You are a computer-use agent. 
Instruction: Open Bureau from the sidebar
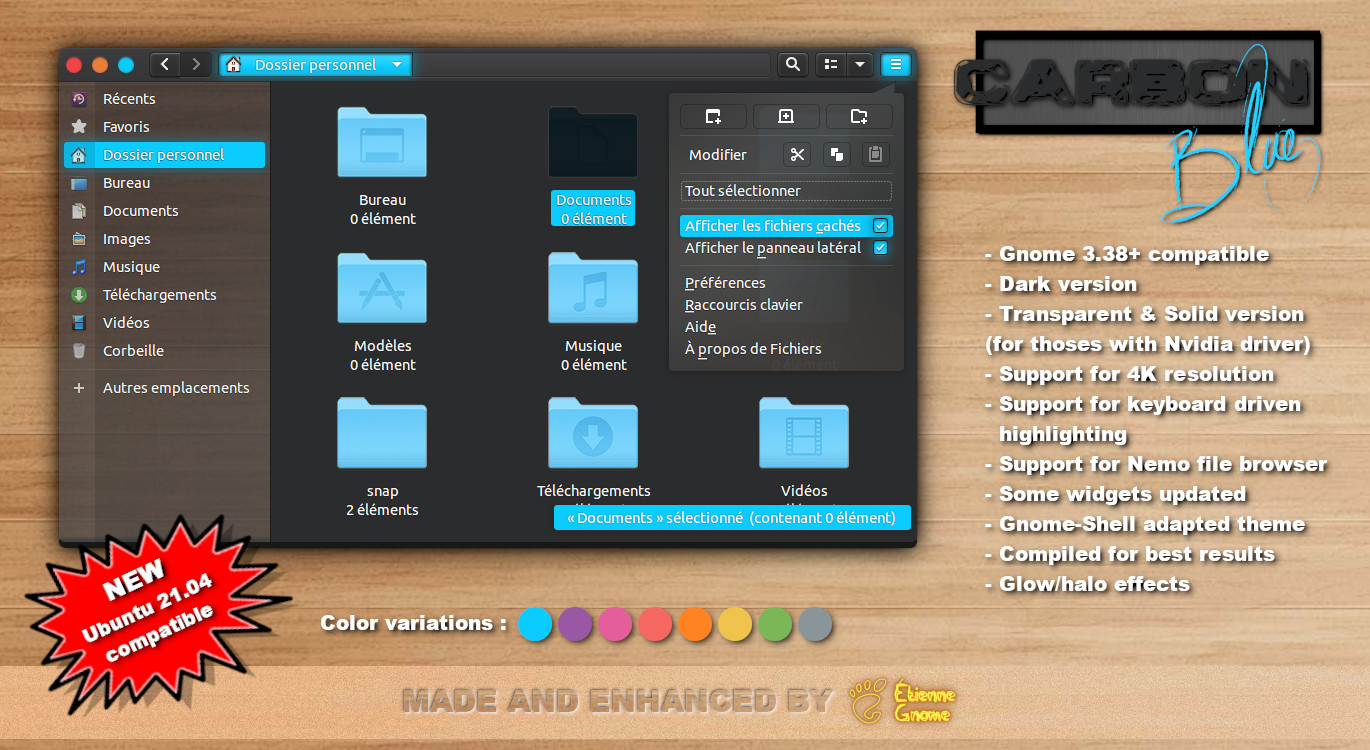165,183
